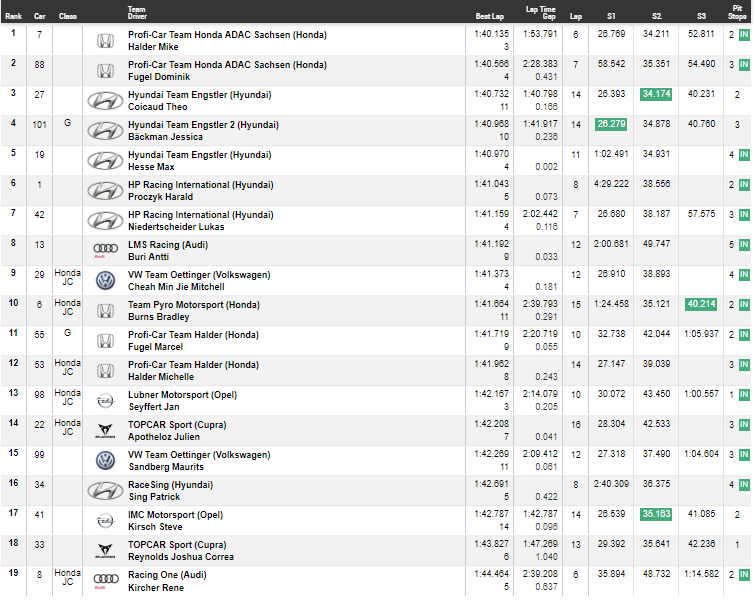The image size is (755, 605).
Task: Click the Hyundai logo next to Bäckman Jessica
Action: tap(105, 131)
